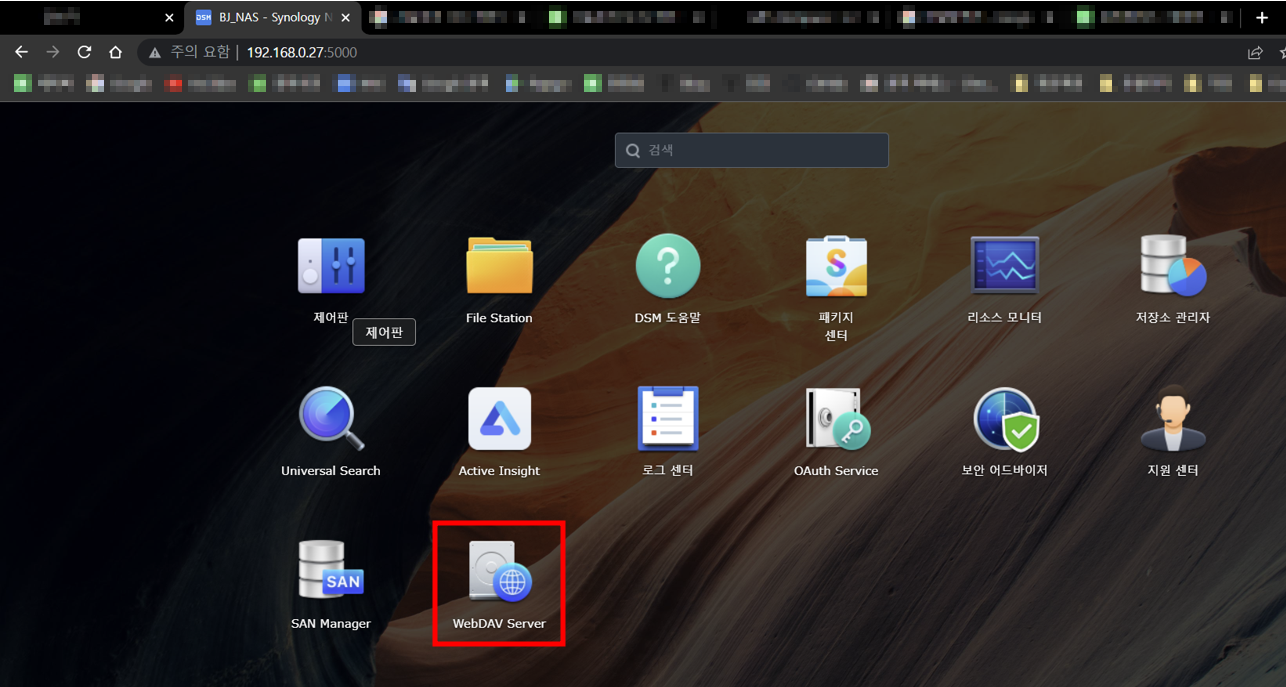Open a new browser tab
The height and width of the screenshot is (687, 1286).
click(x=1261, y=18)
